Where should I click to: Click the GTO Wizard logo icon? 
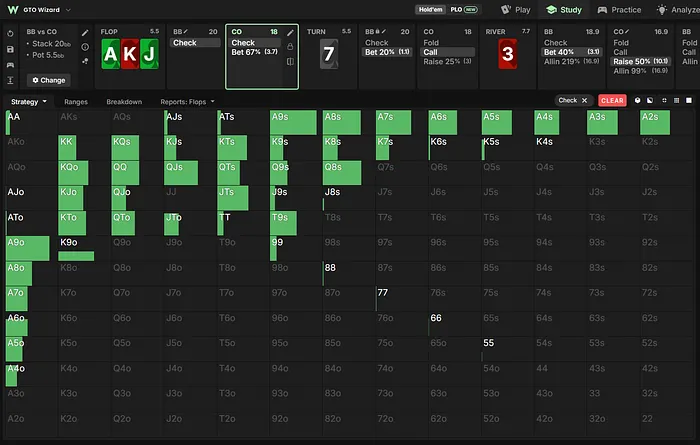[x=13, y=9]
